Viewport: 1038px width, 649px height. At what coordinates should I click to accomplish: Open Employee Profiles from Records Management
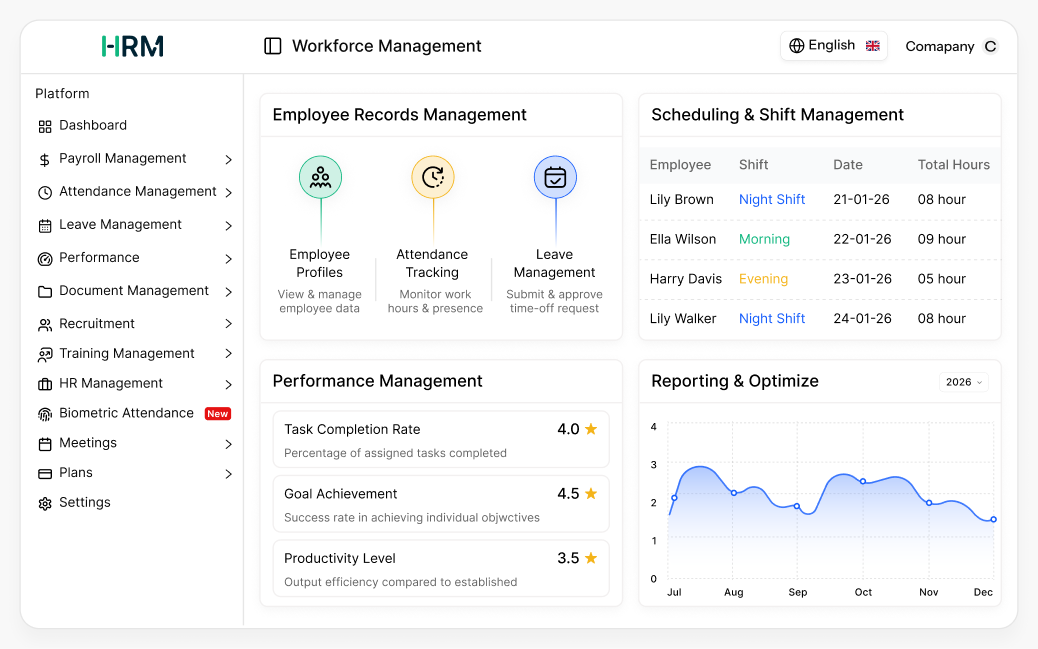[320, 178]
